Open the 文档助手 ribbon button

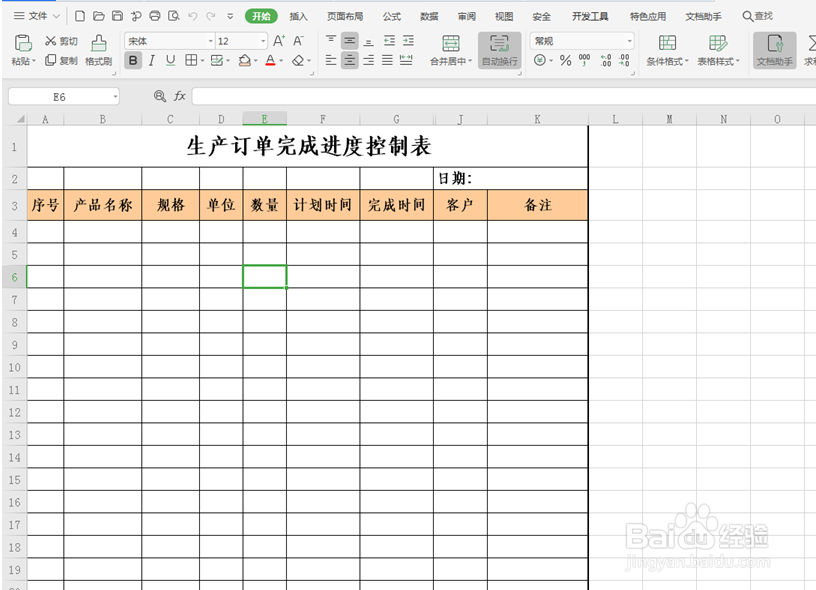774,50
